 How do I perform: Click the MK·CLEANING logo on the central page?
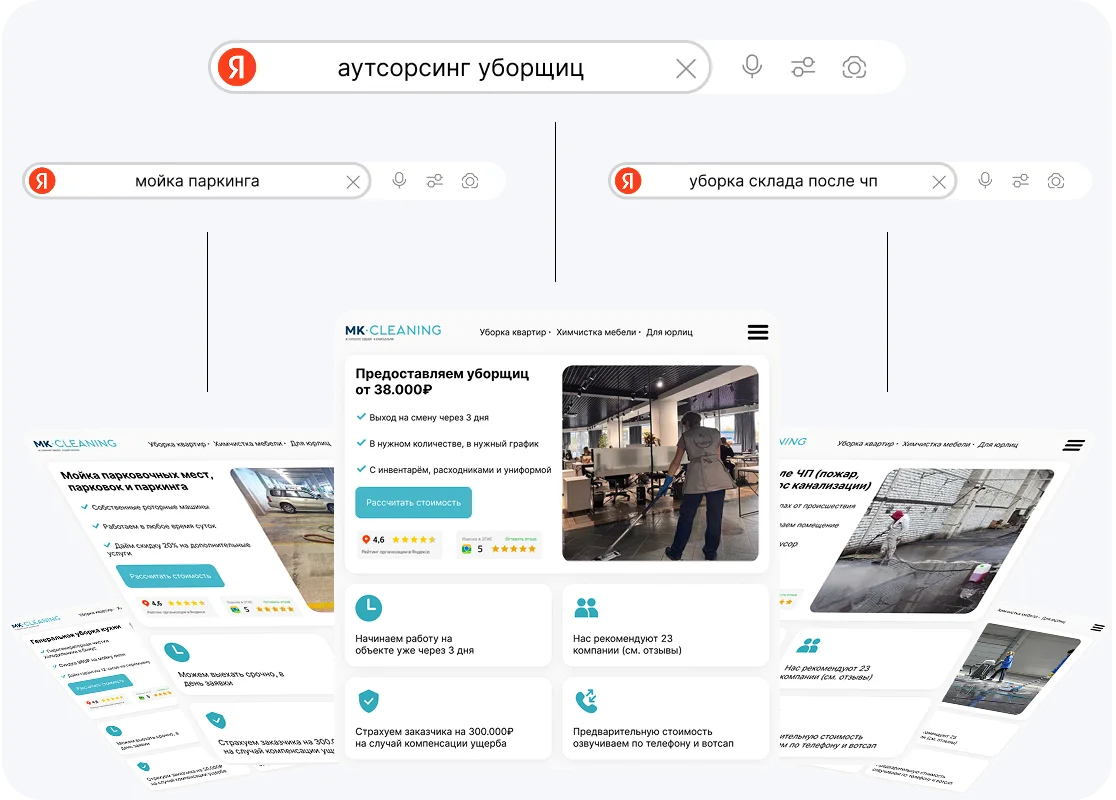coord(393,332)
